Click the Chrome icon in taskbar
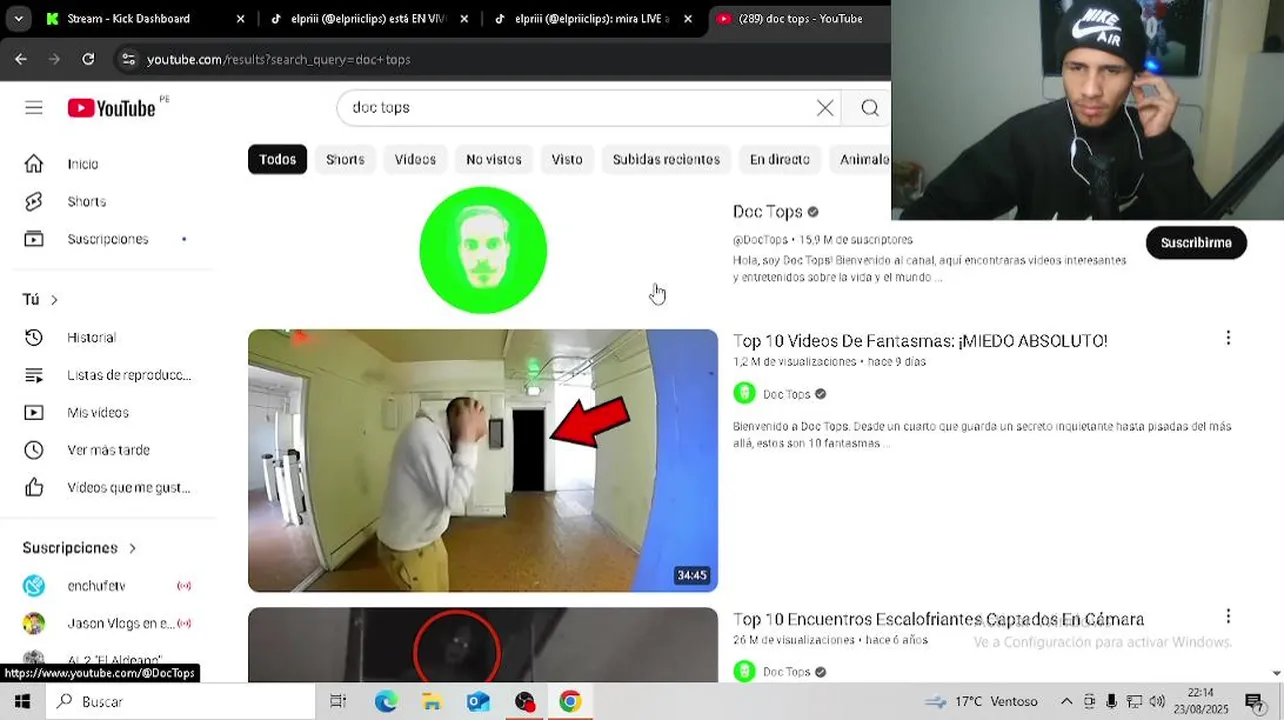The width and height of the screenshot is (1284, 720). [570, 702]
